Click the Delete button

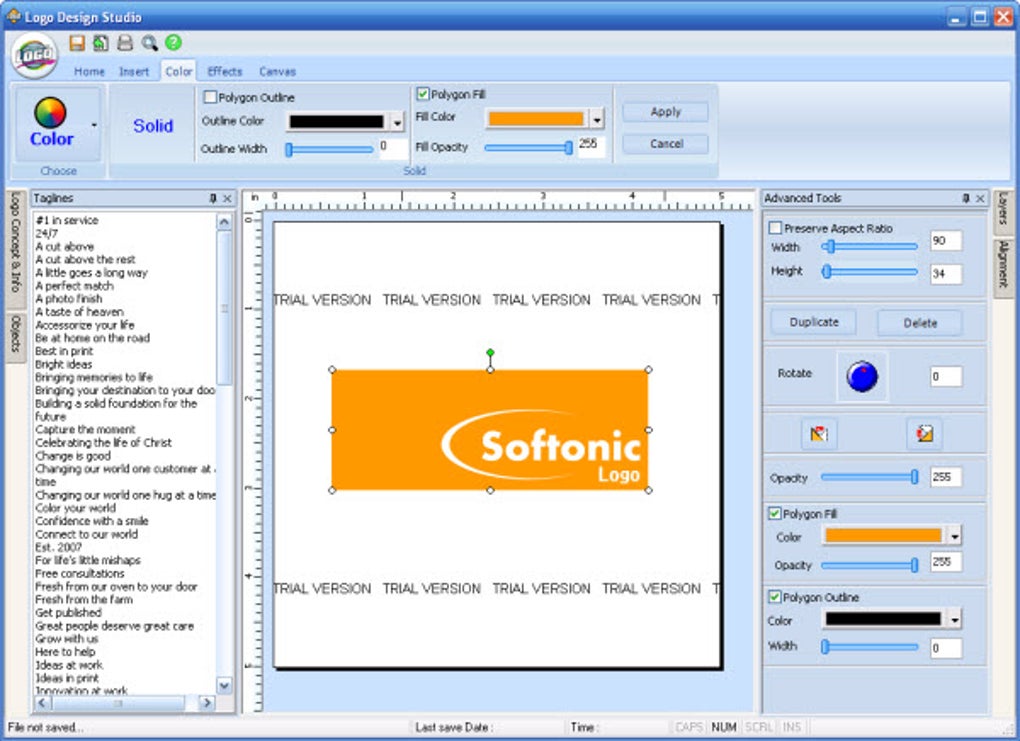(920, 323)
